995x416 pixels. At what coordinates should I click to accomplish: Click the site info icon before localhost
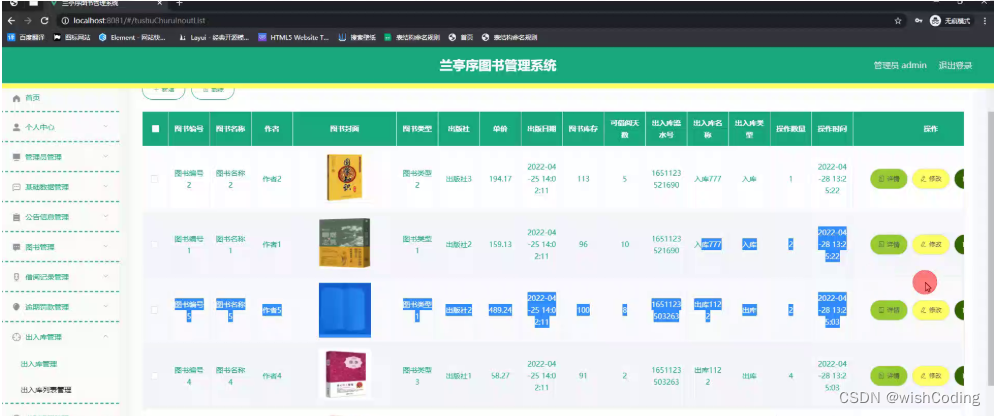(x=64, y=21)
